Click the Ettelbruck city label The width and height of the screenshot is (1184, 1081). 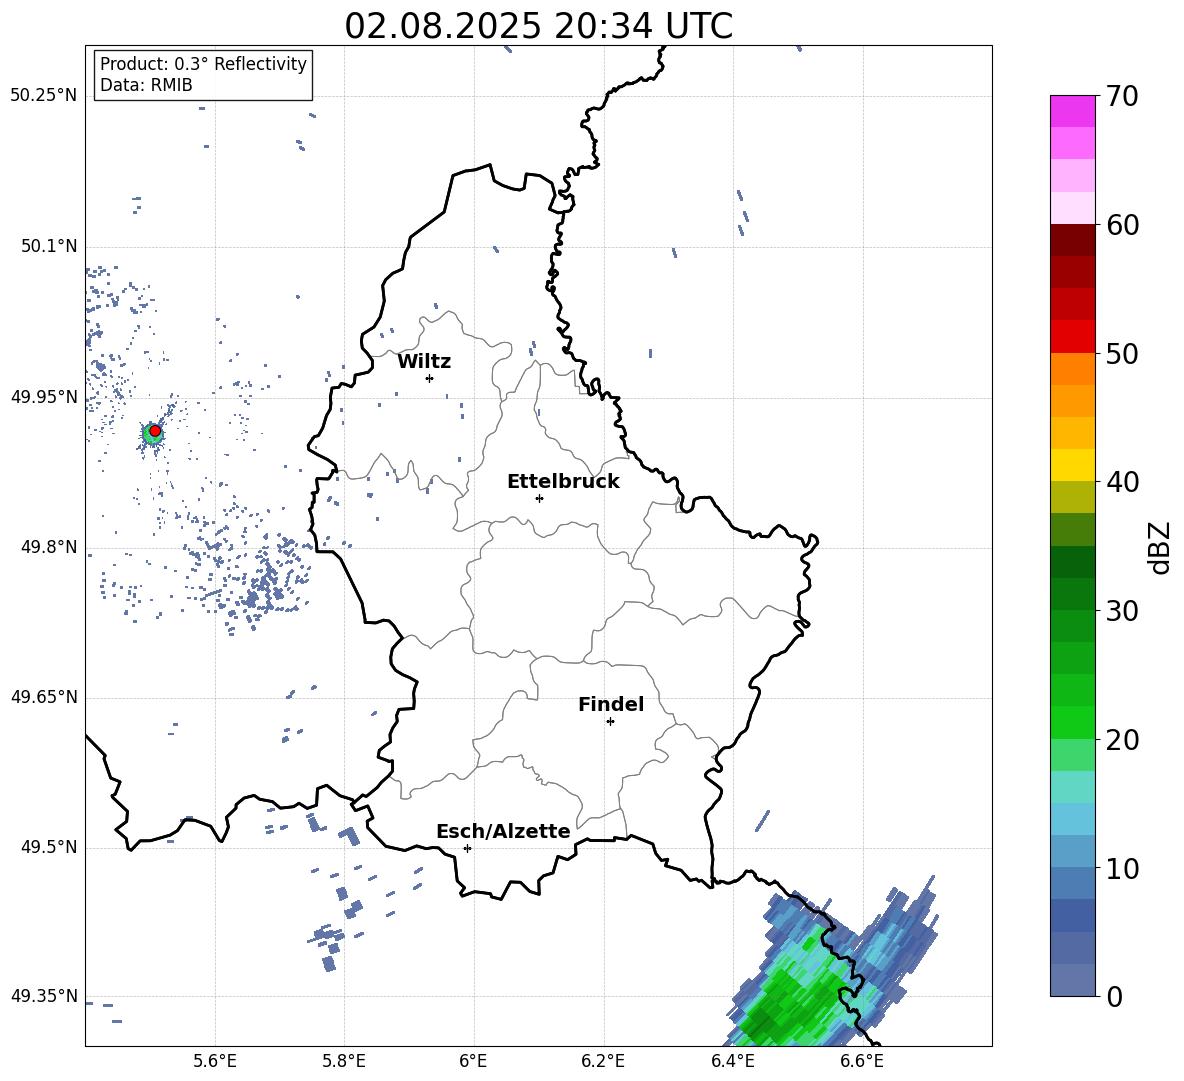pos(563,482)
